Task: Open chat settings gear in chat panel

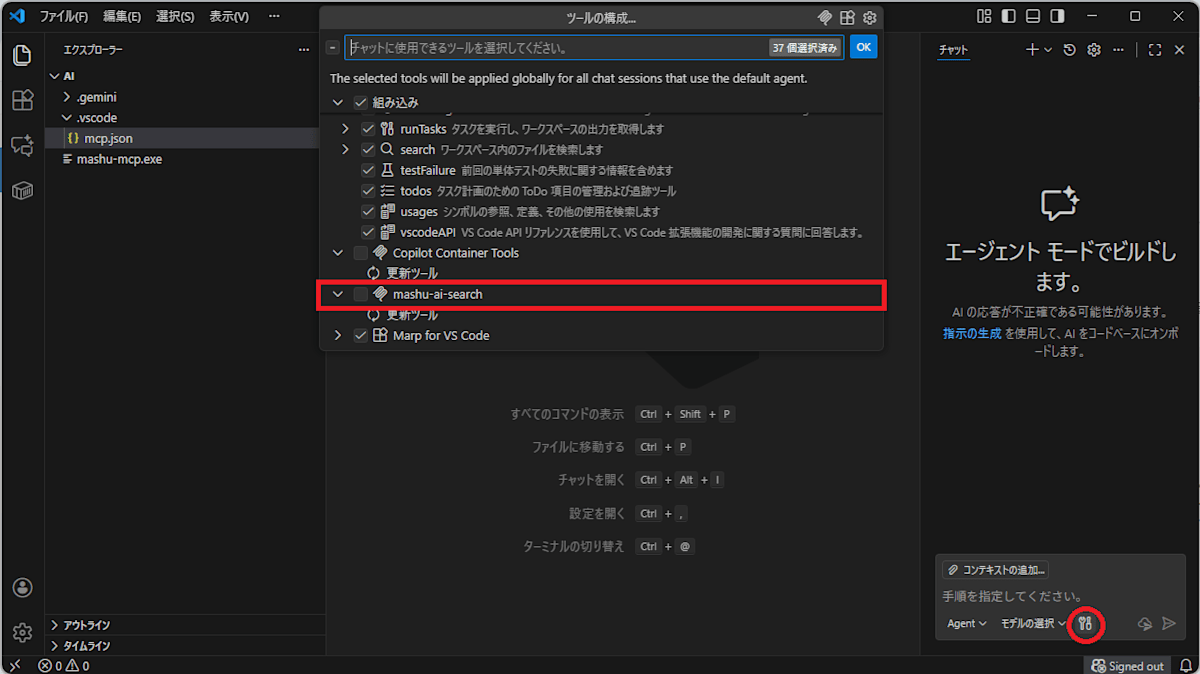Action: point(1094,50)
